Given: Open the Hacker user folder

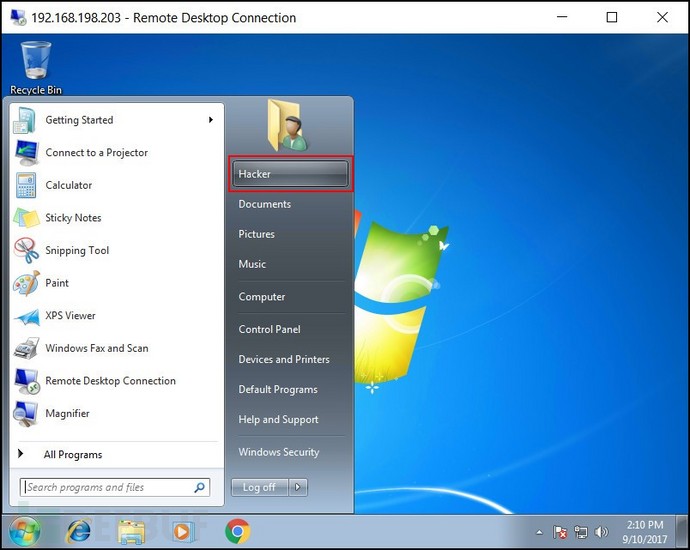Looking at the screenshot, I should coord(290,174).
